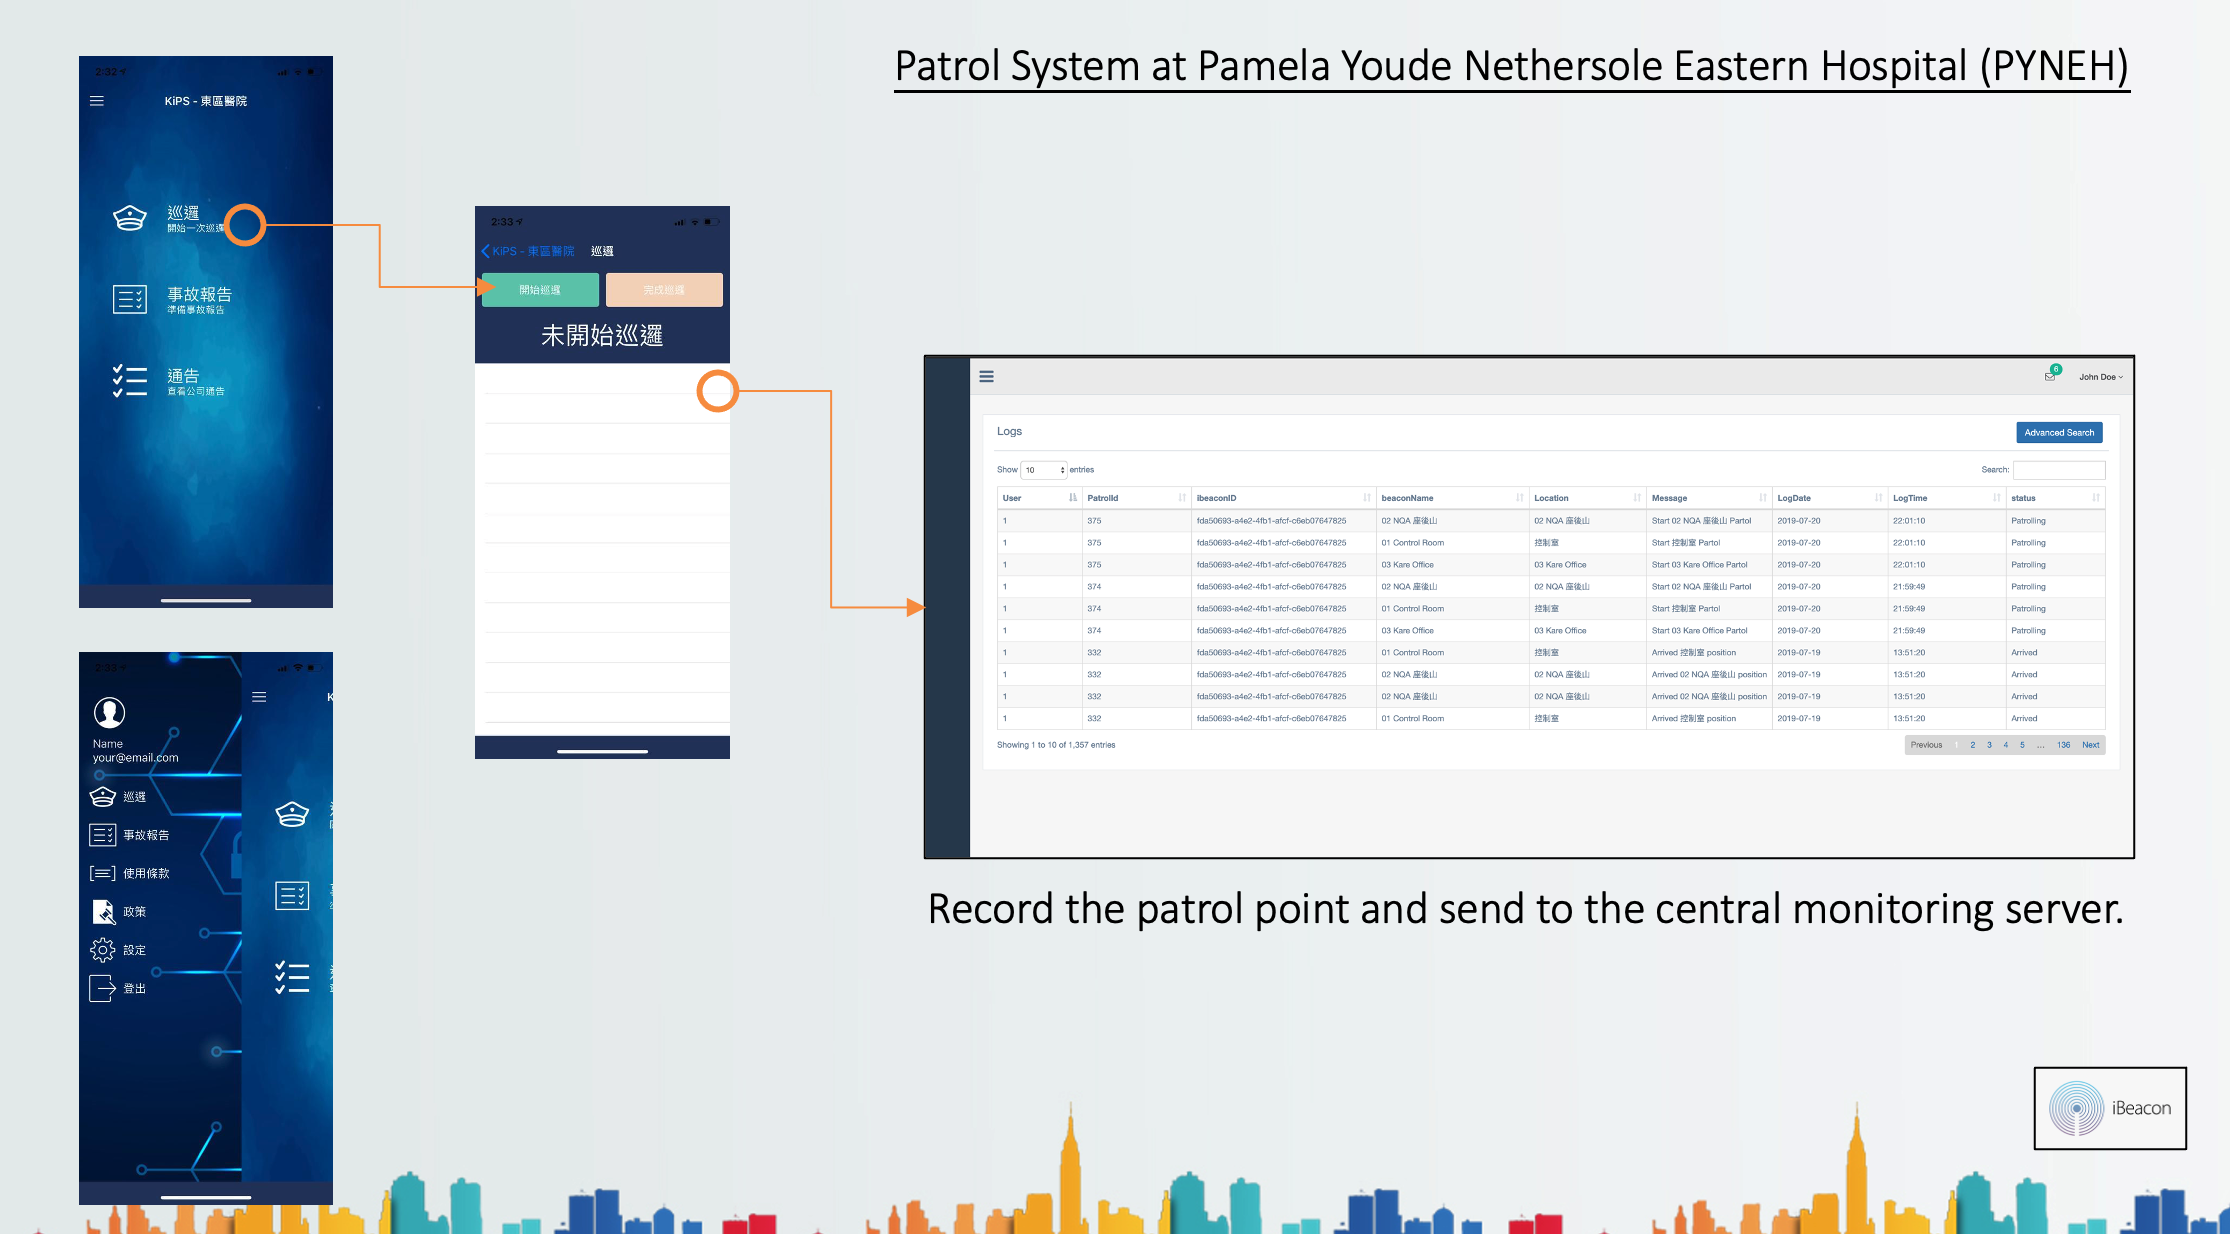Open page 2 of logs
This screenshot has width=2230, height=1234.
1973,745
